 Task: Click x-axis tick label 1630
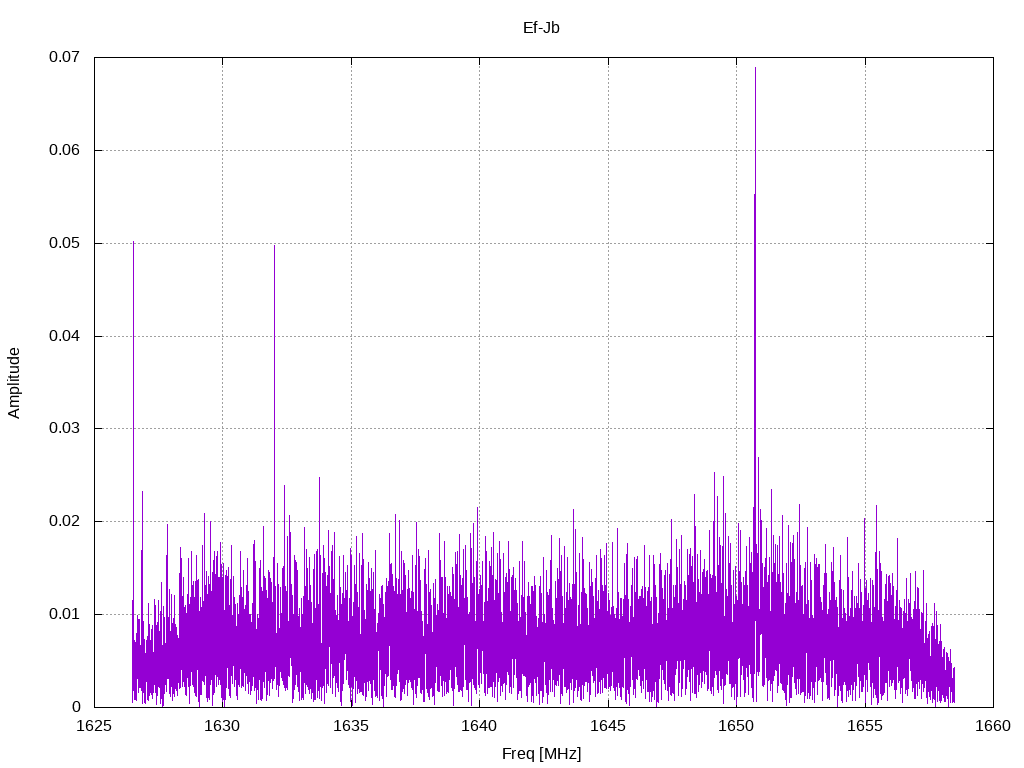coord(222,726)
